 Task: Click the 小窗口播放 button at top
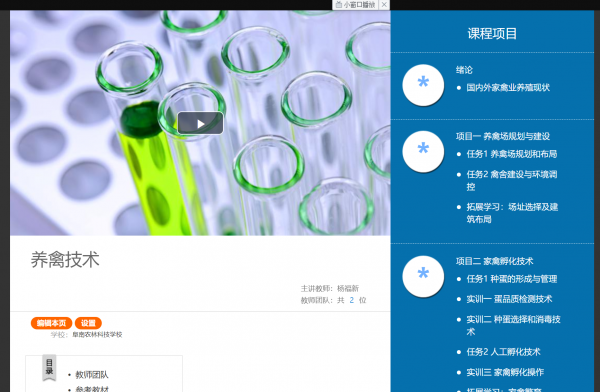point(355,5)
